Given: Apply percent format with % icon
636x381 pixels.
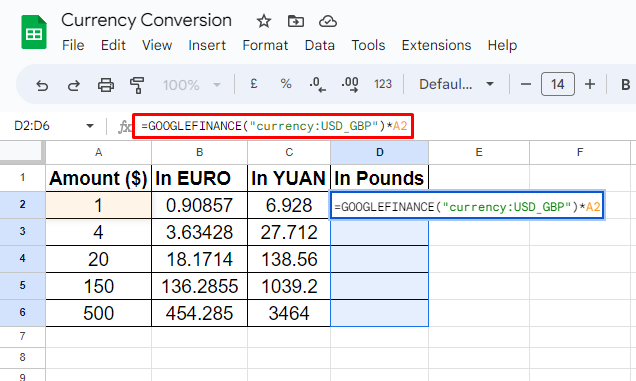Looking at the screenshot, I should pos(286,84).
